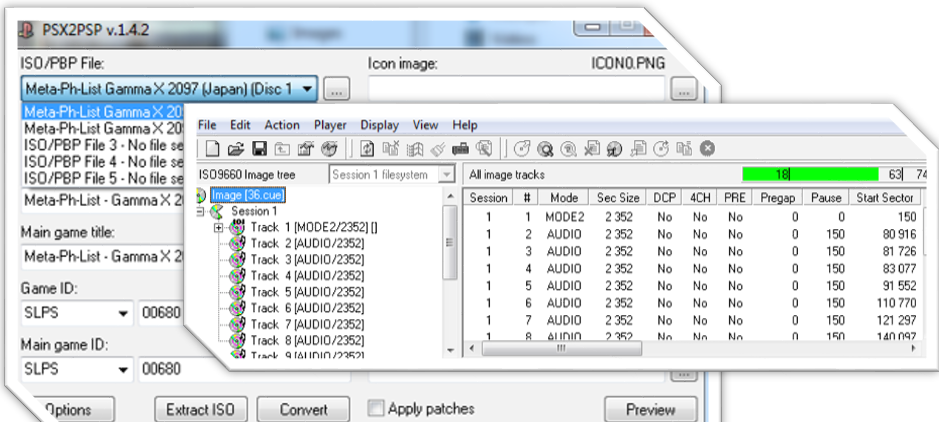Image resolution: width=939 pixels, height=422 pixels.
Task: Click the Convert button
Action: 304,410
